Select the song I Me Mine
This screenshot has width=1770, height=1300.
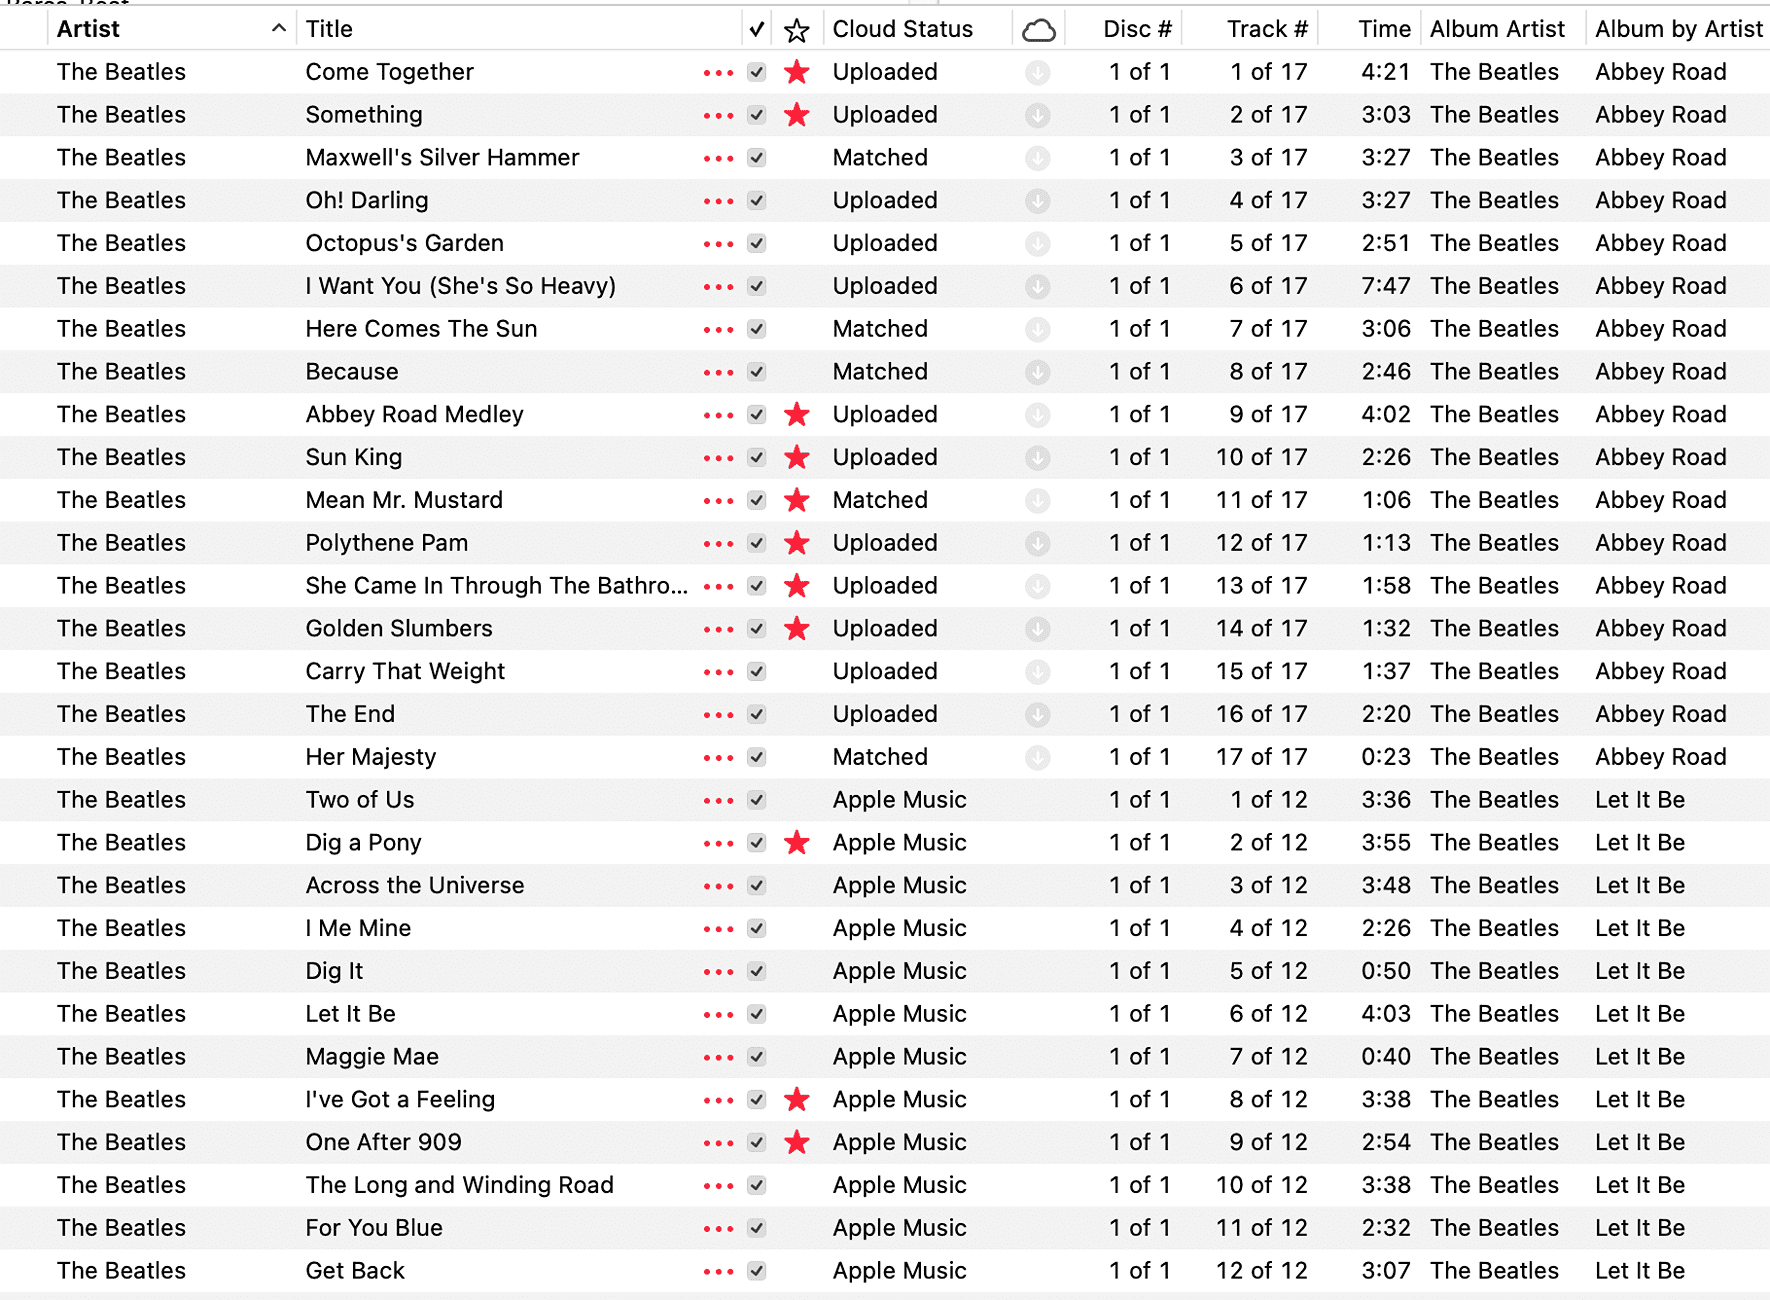click(358, 928)
